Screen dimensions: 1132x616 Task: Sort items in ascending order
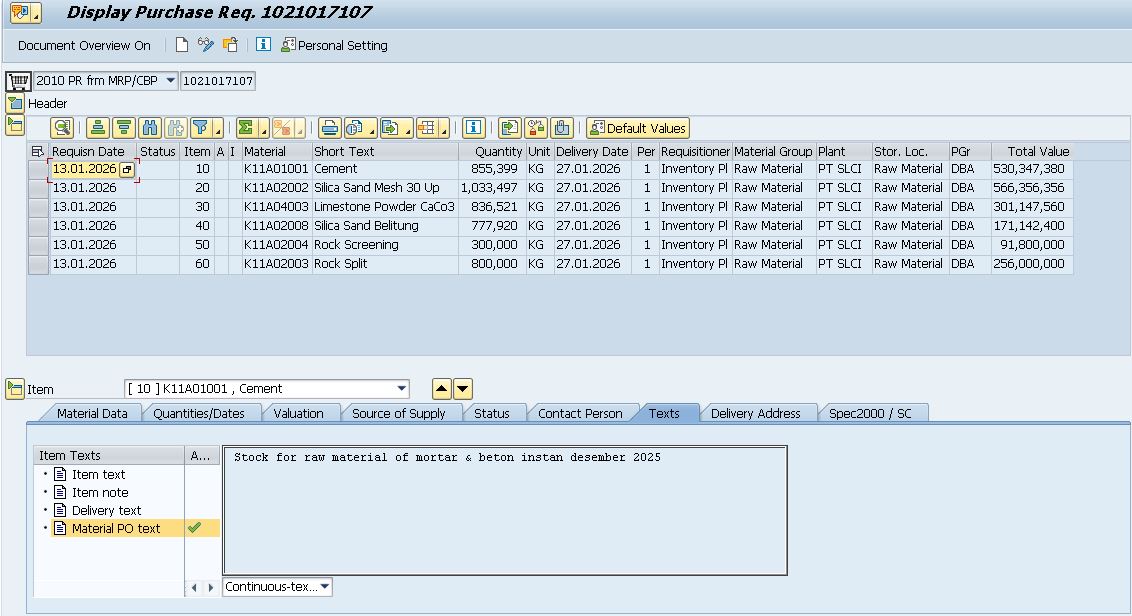pos(97,128)
